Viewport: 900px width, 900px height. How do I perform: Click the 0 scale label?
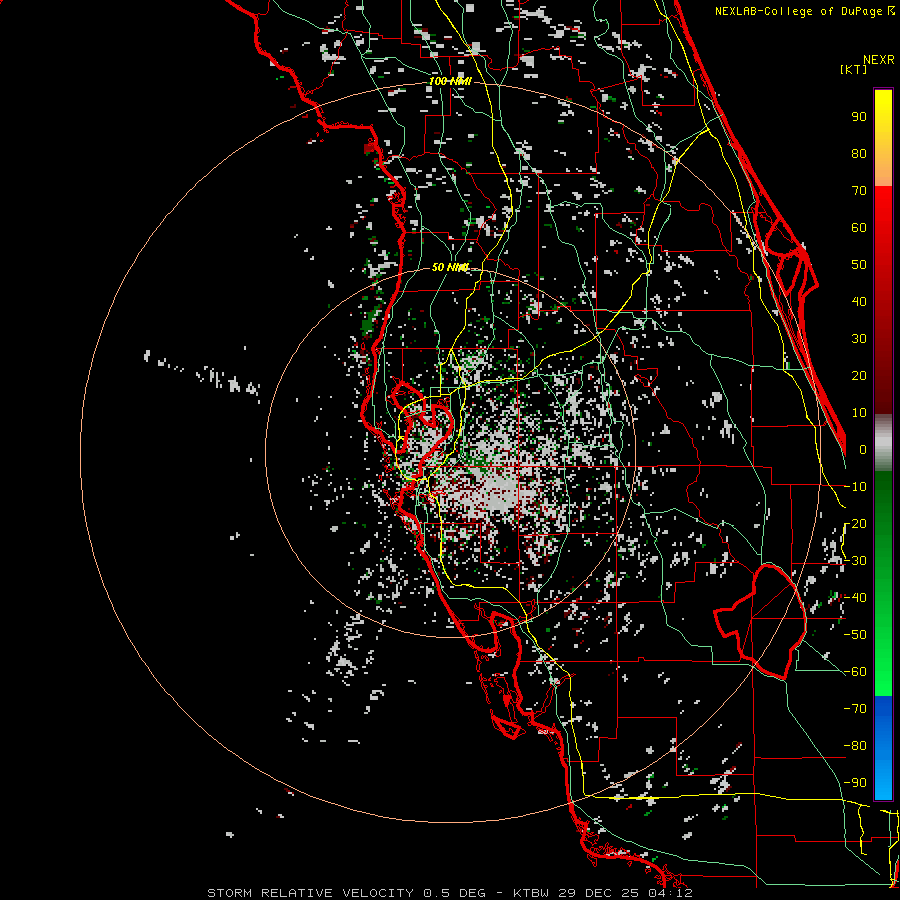coord(863,450)
